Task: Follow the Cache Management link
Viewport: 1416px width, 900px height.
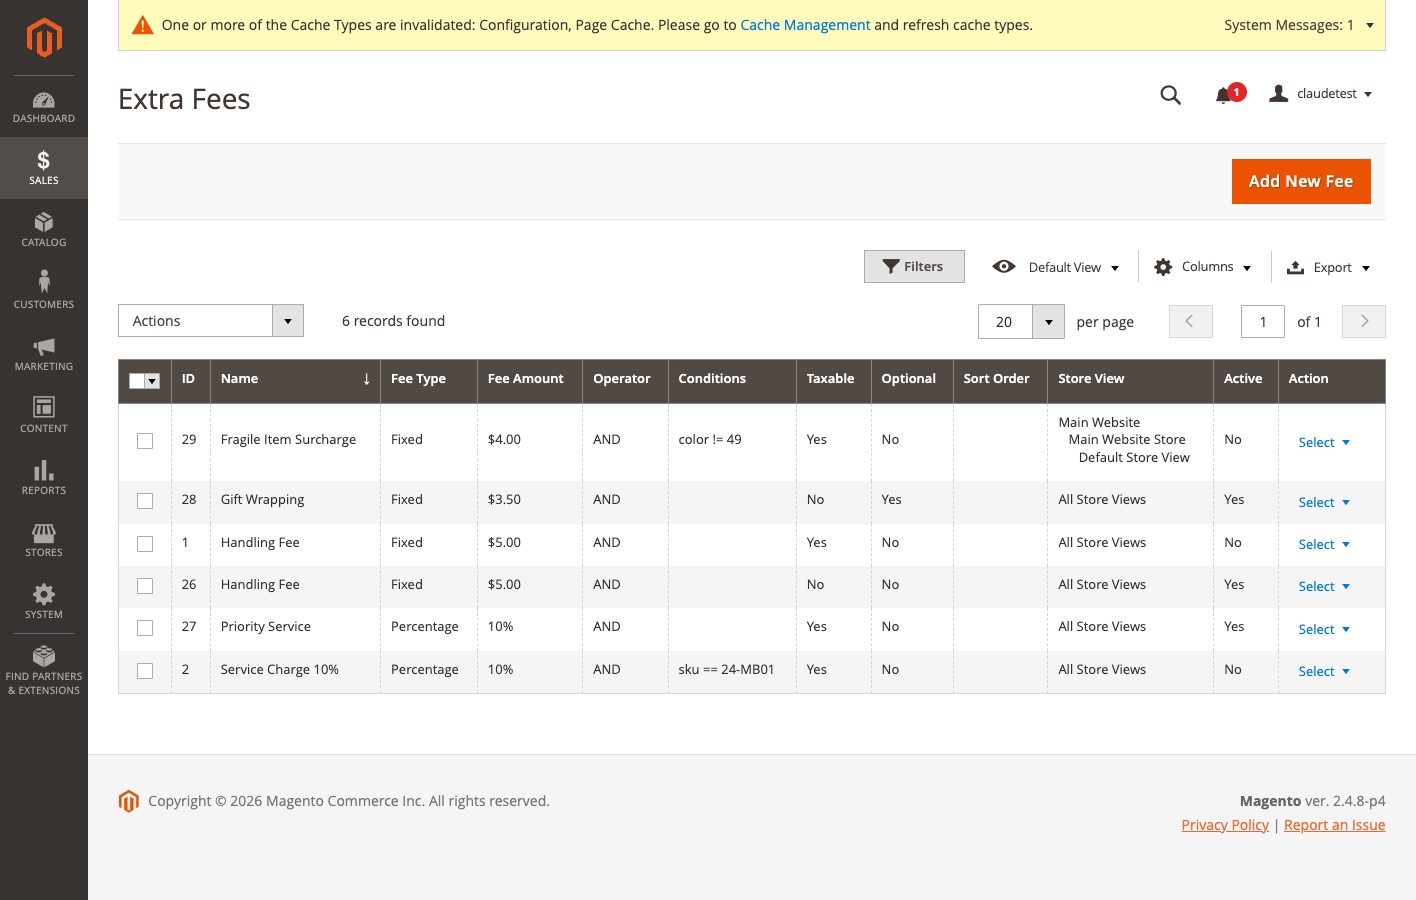Action: pos(805,25)
